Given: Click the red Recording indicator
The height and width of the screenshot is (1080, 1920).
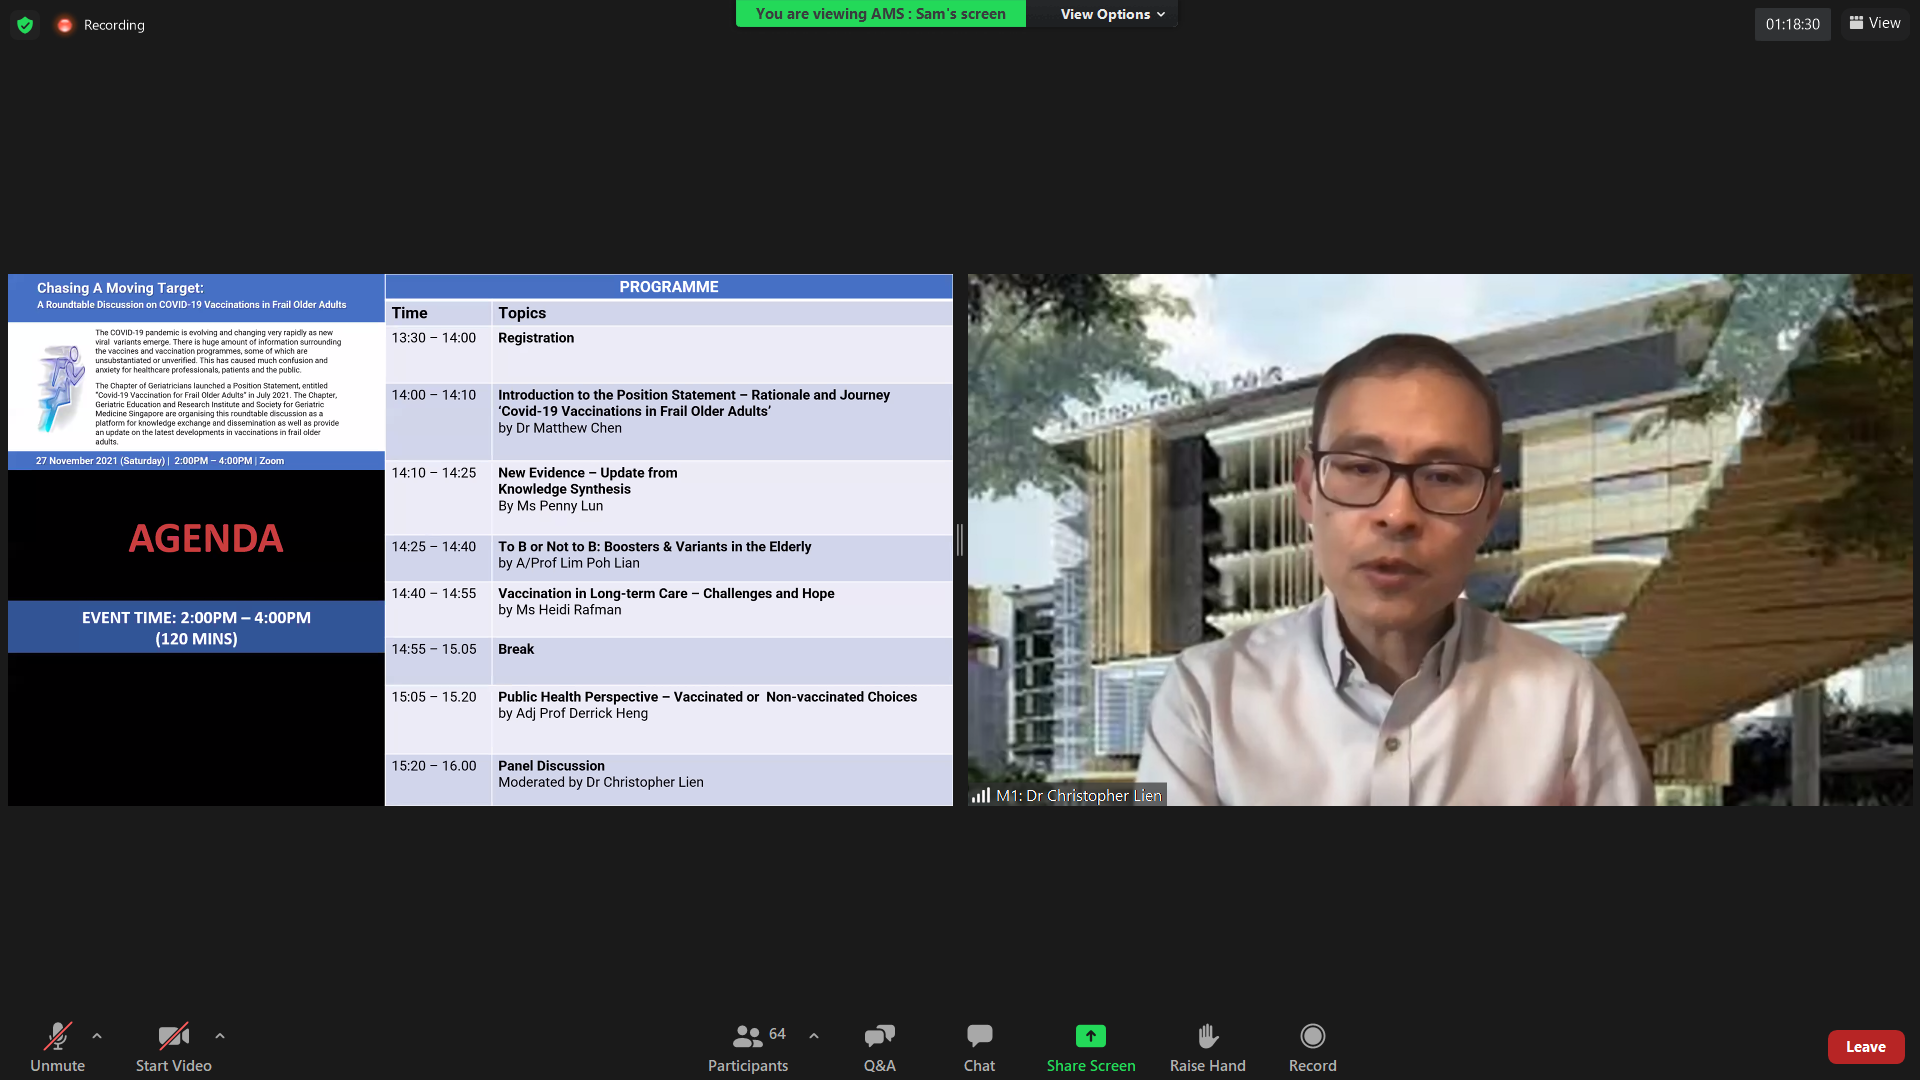Looking at the screenshot, I should click(65, 25).
